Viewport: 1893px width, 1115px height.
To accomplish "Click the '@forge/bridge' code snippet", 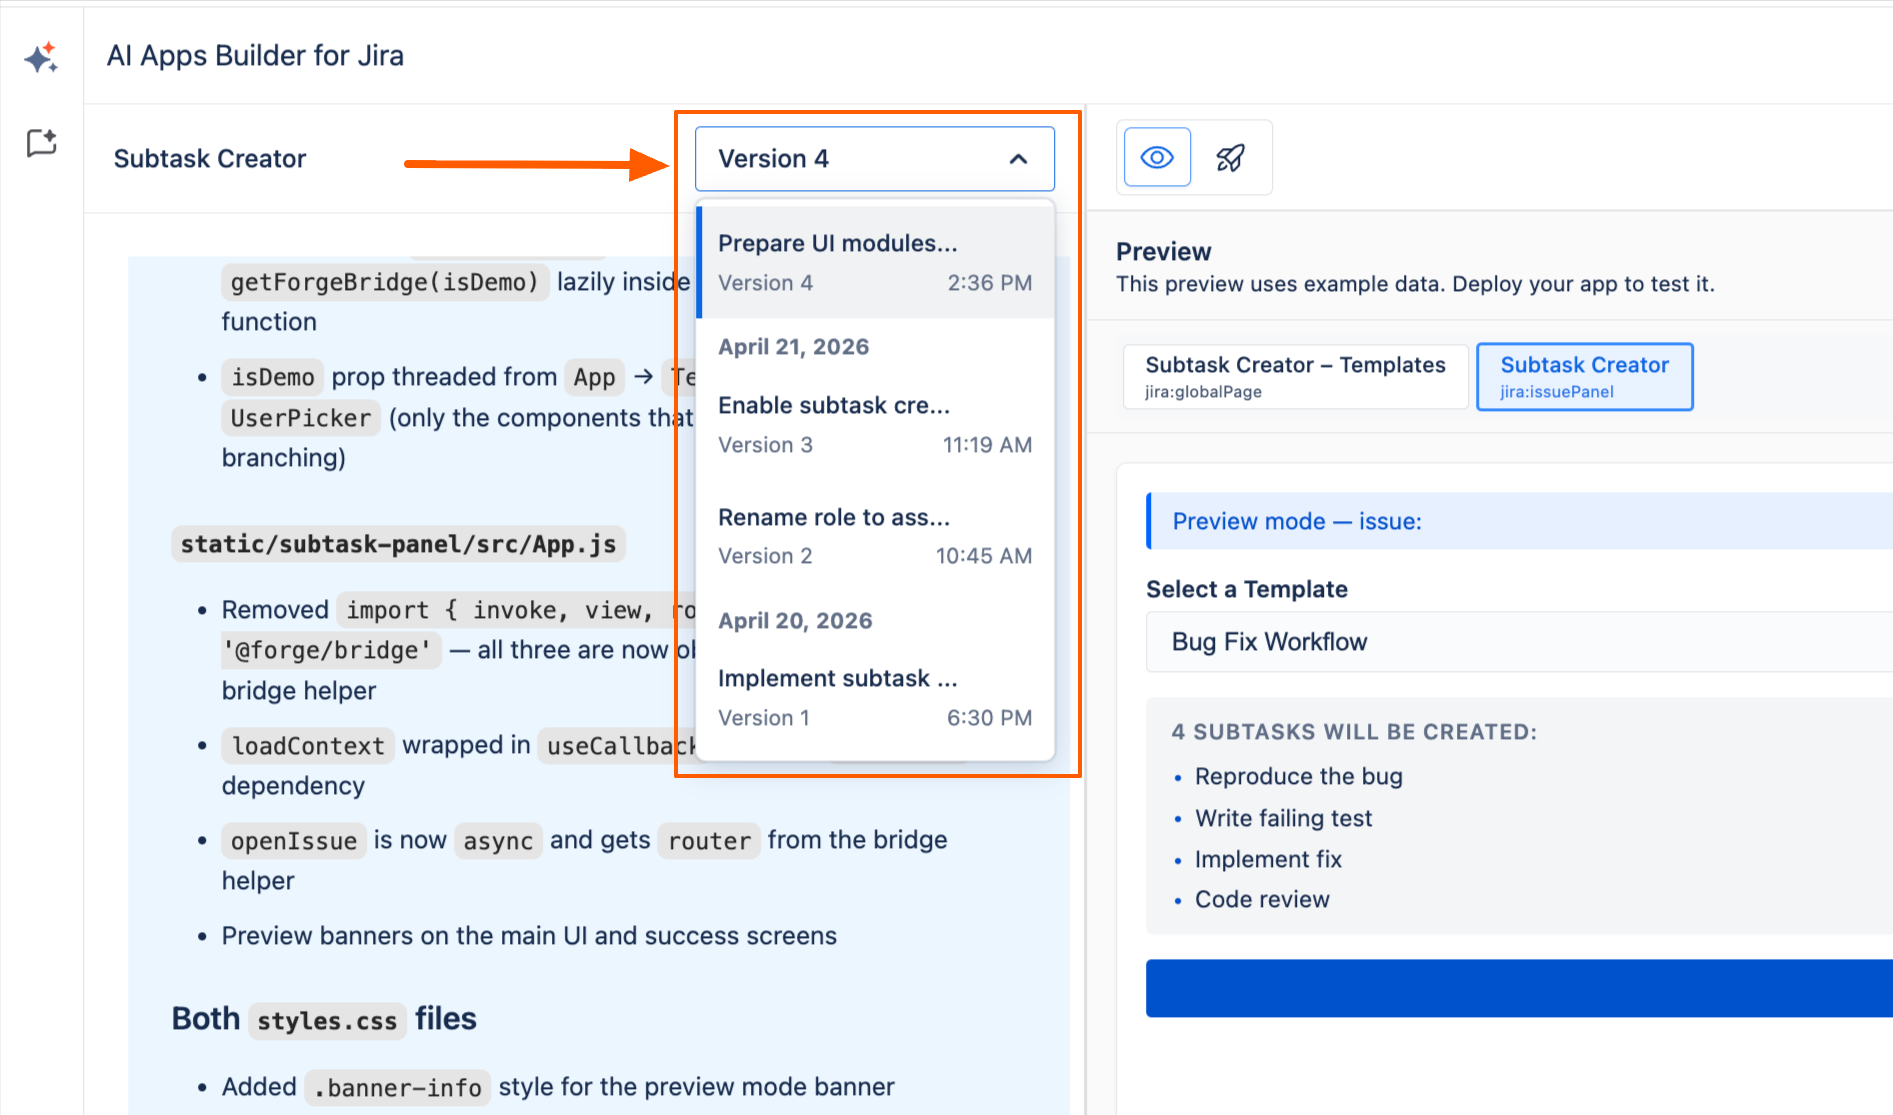I will click(331, 651).
